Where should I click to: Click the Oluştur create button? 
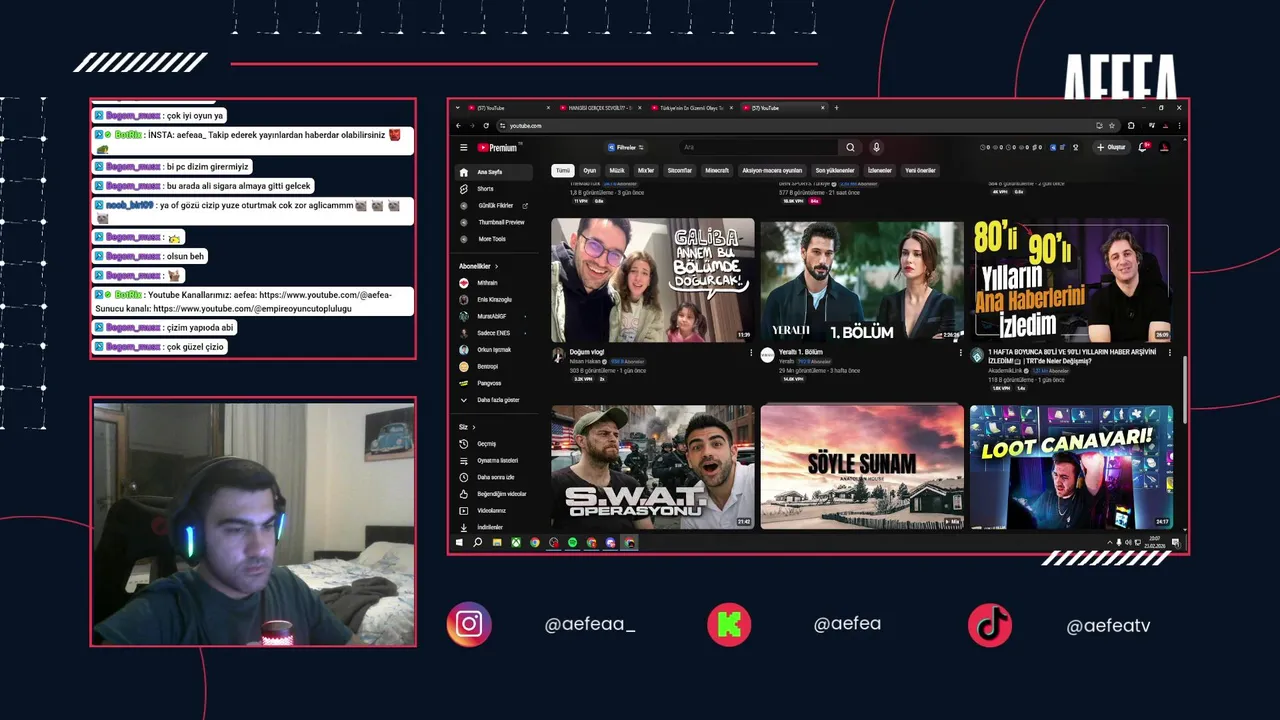tap(1111, 147)
